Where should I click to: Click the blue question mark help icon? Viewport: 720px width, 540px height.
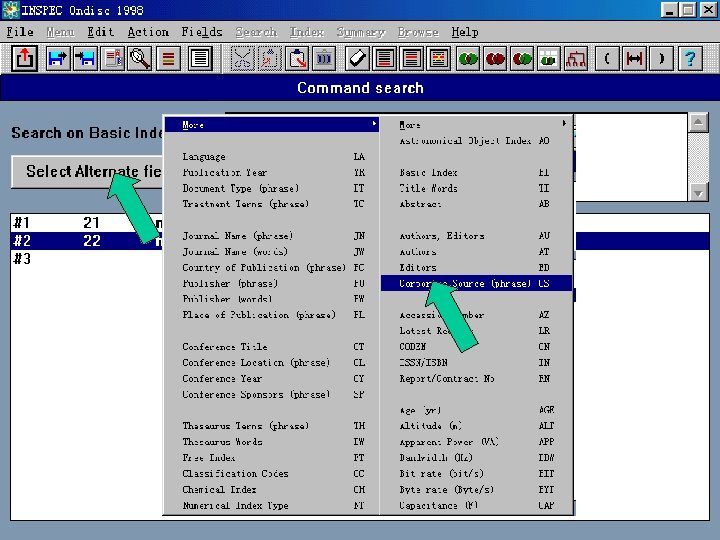[690, 58]
